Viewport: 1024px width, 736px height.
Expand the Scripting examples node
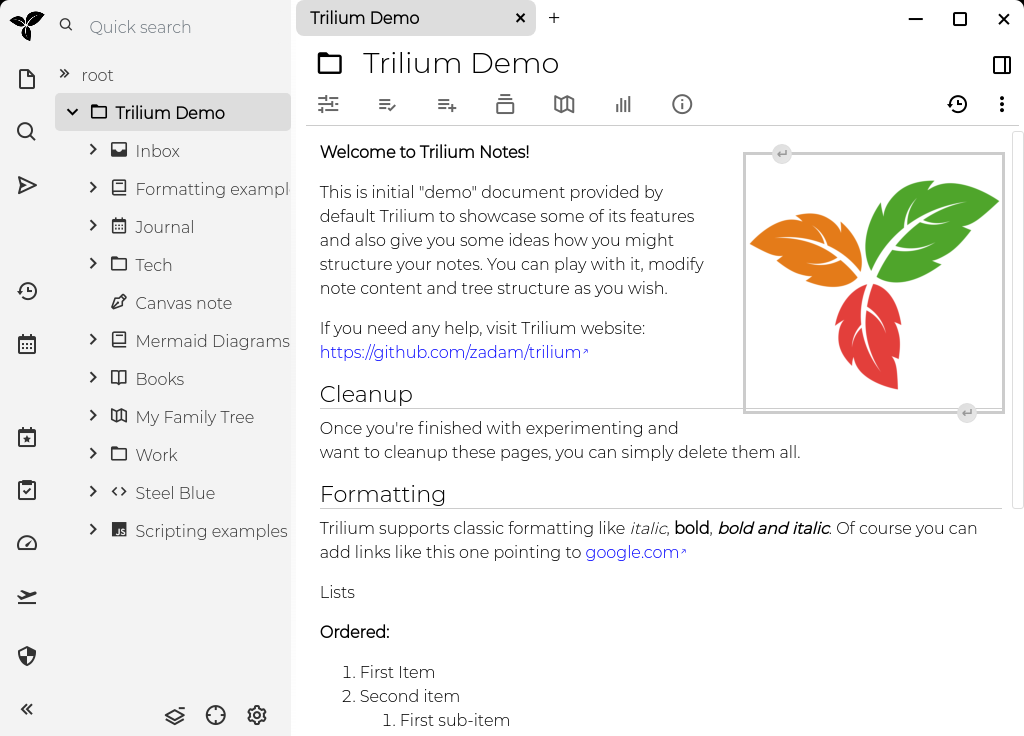pyautogui.click(x=91, y=530)
